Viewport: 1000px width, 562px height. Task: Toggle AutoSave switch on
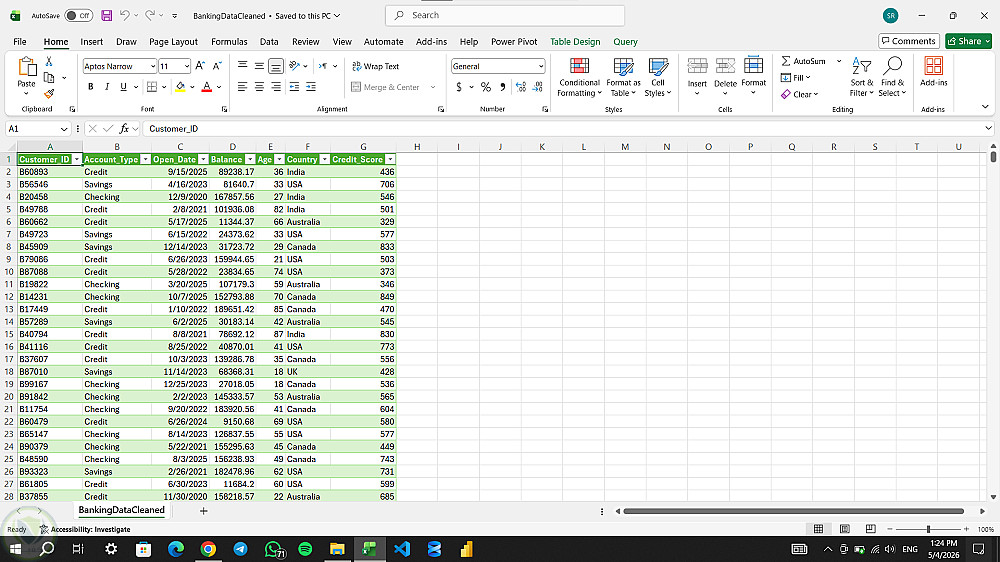point(78,15)
